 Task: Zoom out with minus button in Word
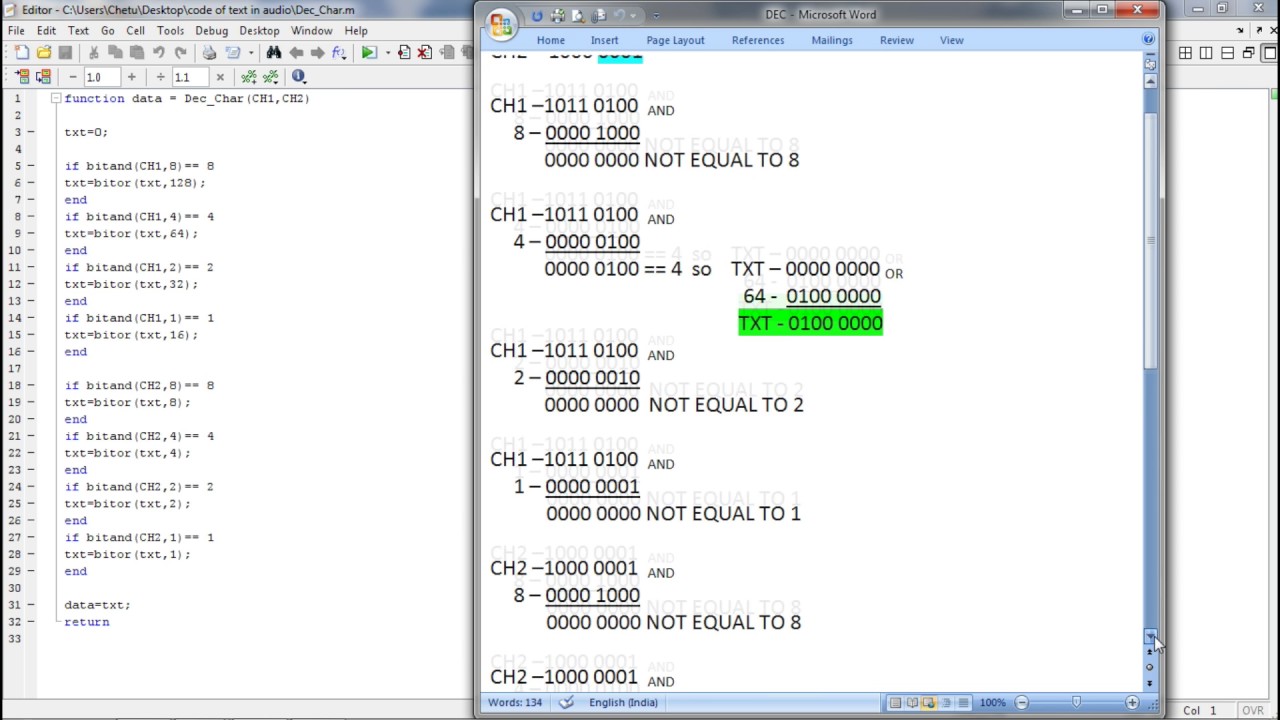click(x=1021, y=703)
